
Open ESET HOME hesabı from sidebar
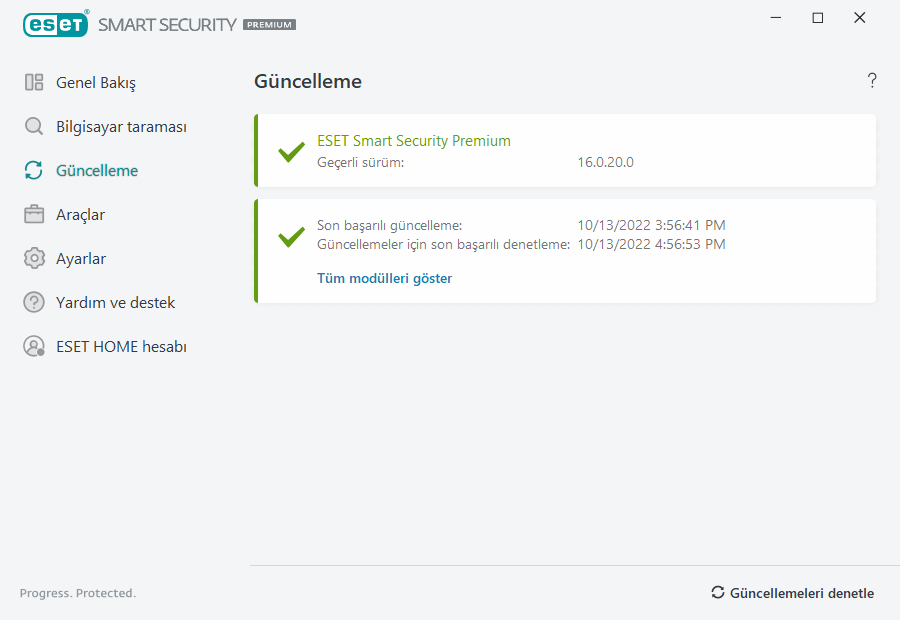pos(121,347)
